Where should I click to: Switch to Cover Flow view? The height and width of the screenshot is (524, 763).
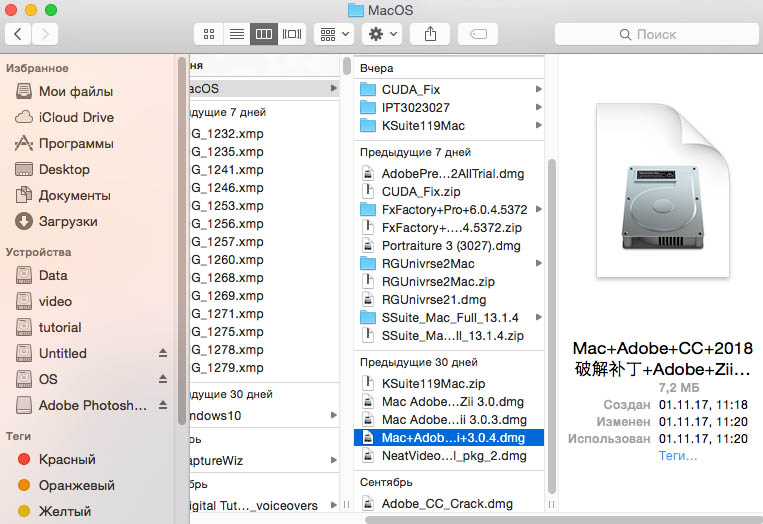[x=292, y=34]
